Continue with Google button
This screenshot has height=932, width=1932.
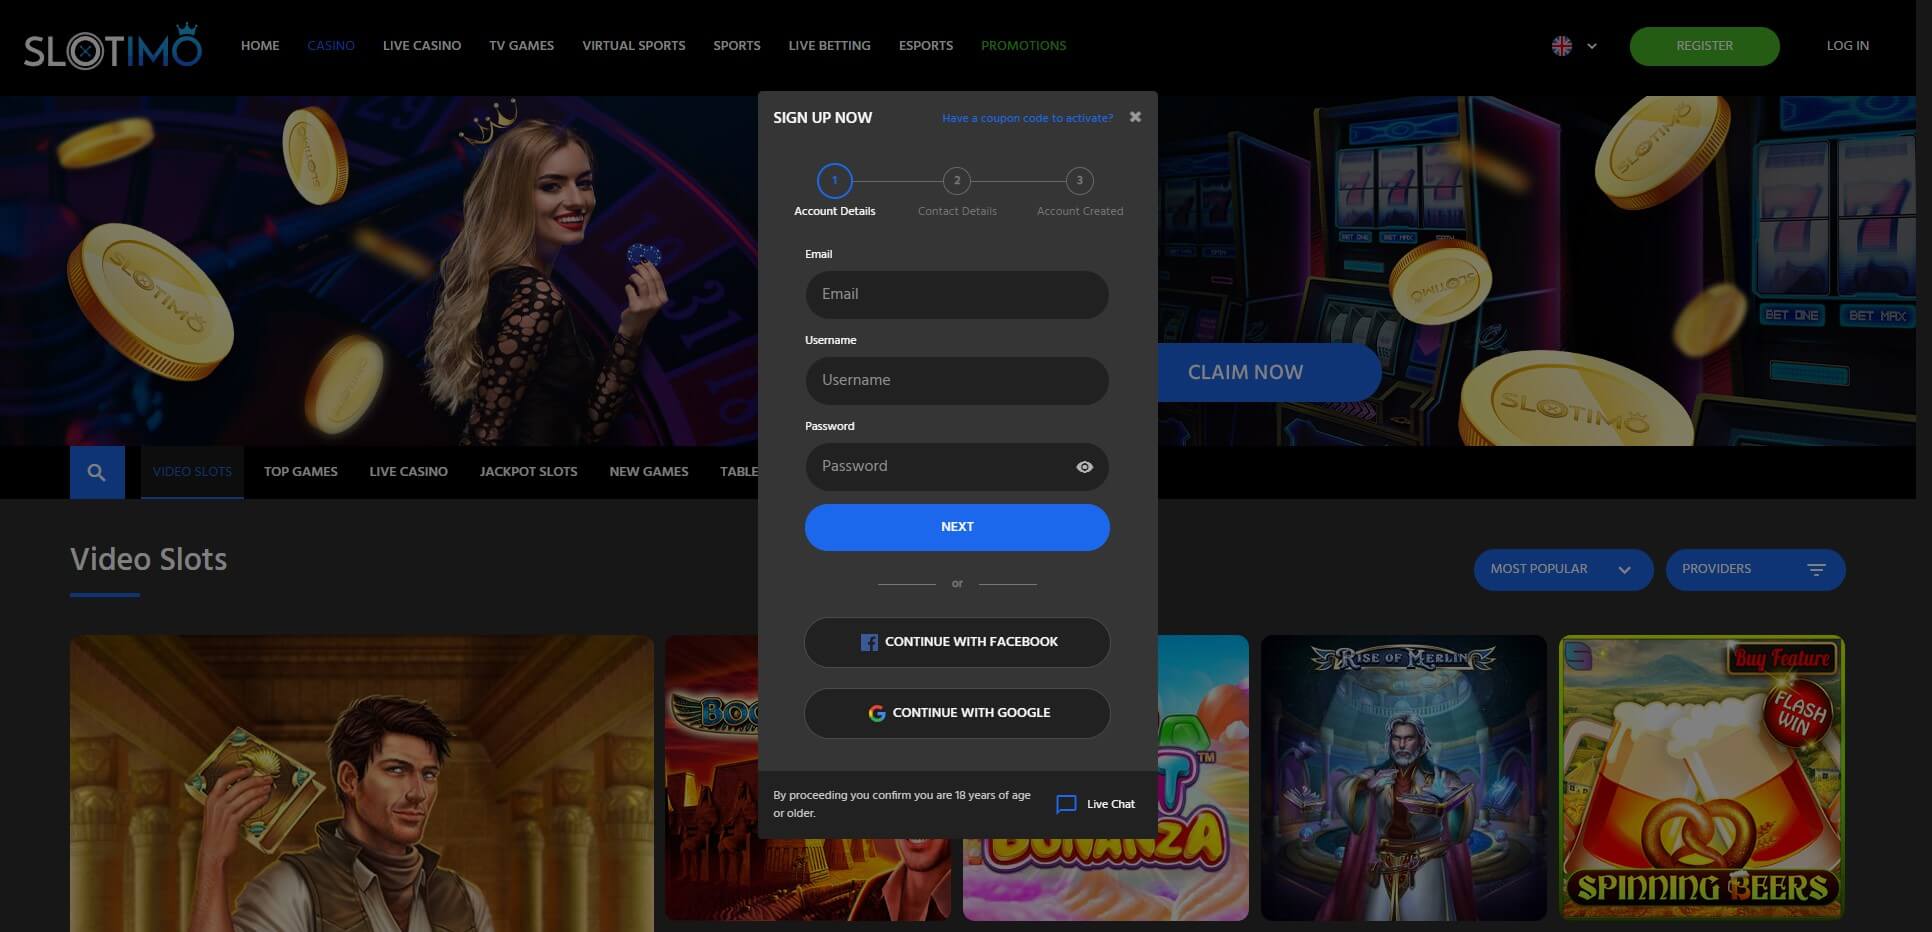click(x=957, y=713)
